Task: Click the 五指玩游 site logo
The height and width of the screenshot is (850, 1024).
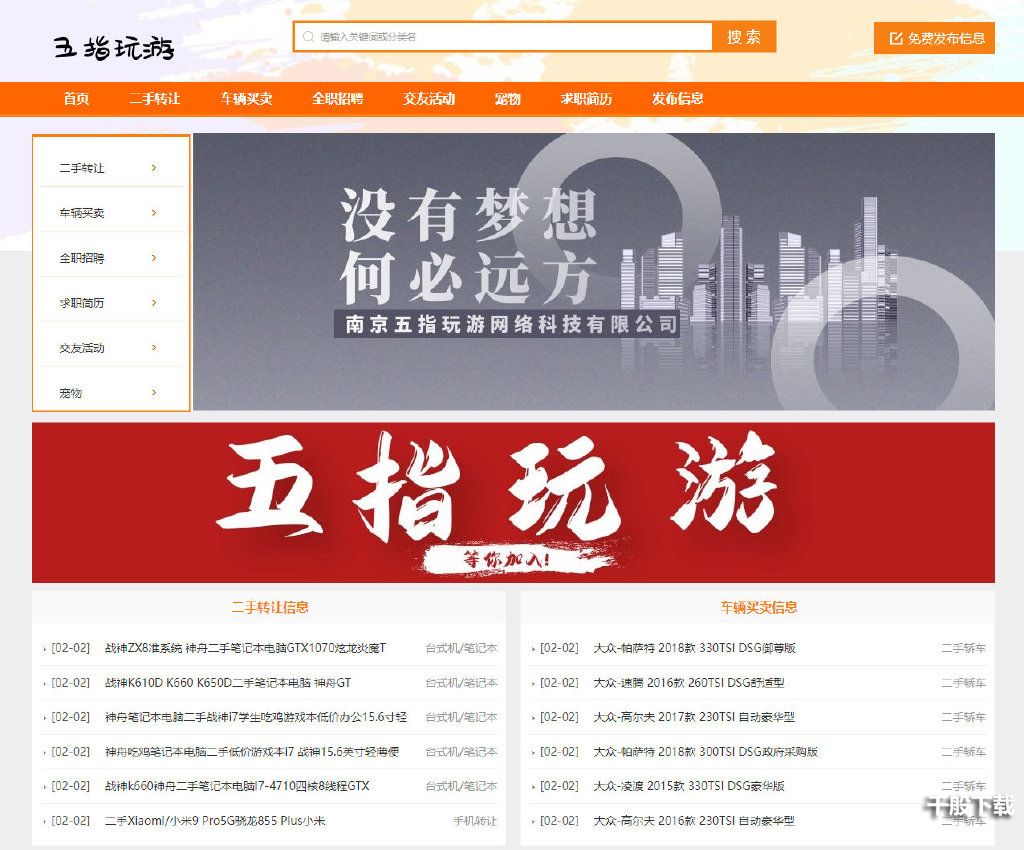Action: (113, 45)
